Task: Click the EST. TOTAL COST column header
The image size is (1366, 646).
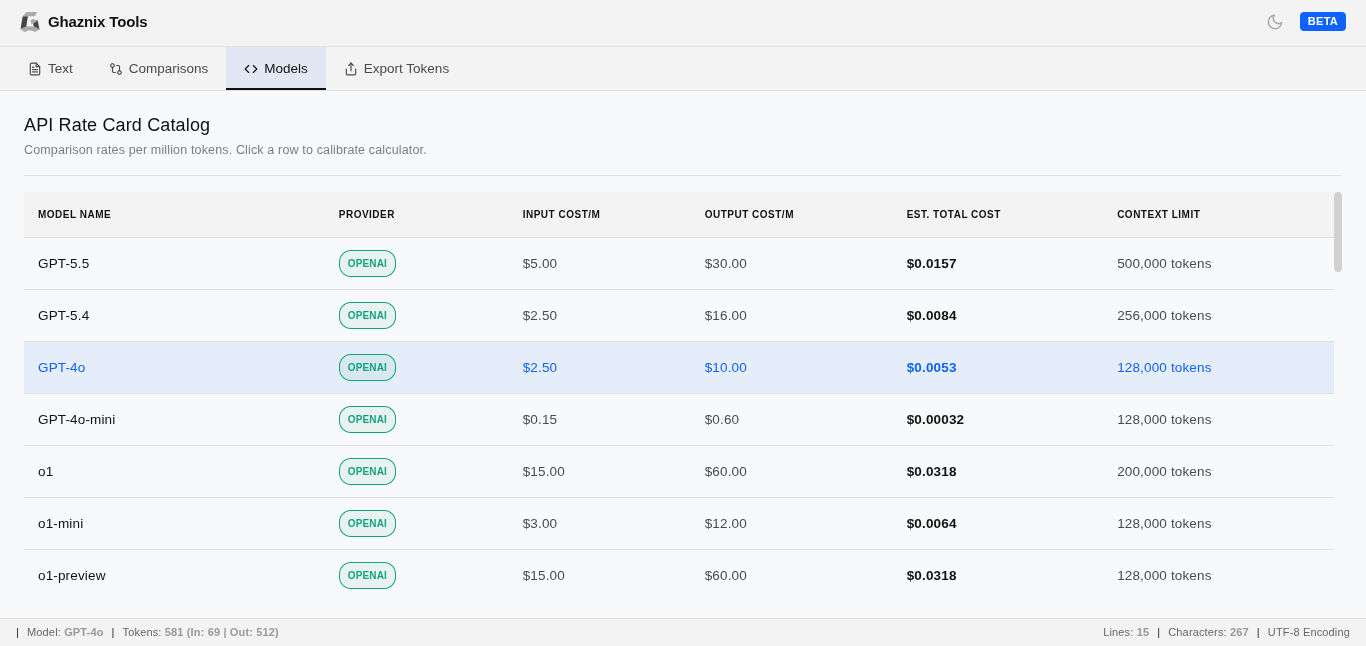Action: click(954, 215)
